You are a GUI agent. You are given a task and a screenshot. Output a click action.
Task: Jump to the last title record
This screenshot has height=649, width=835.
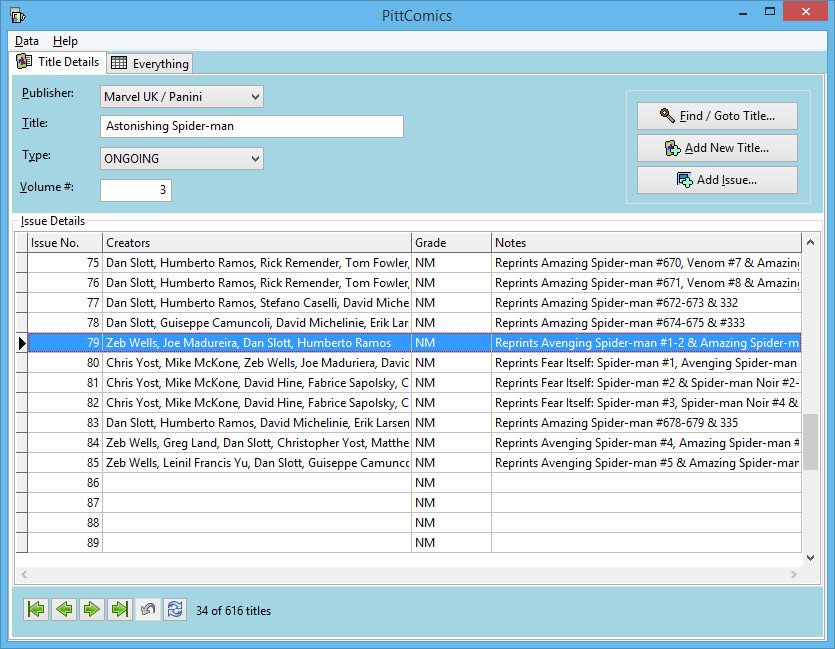(x=120, y=610)
